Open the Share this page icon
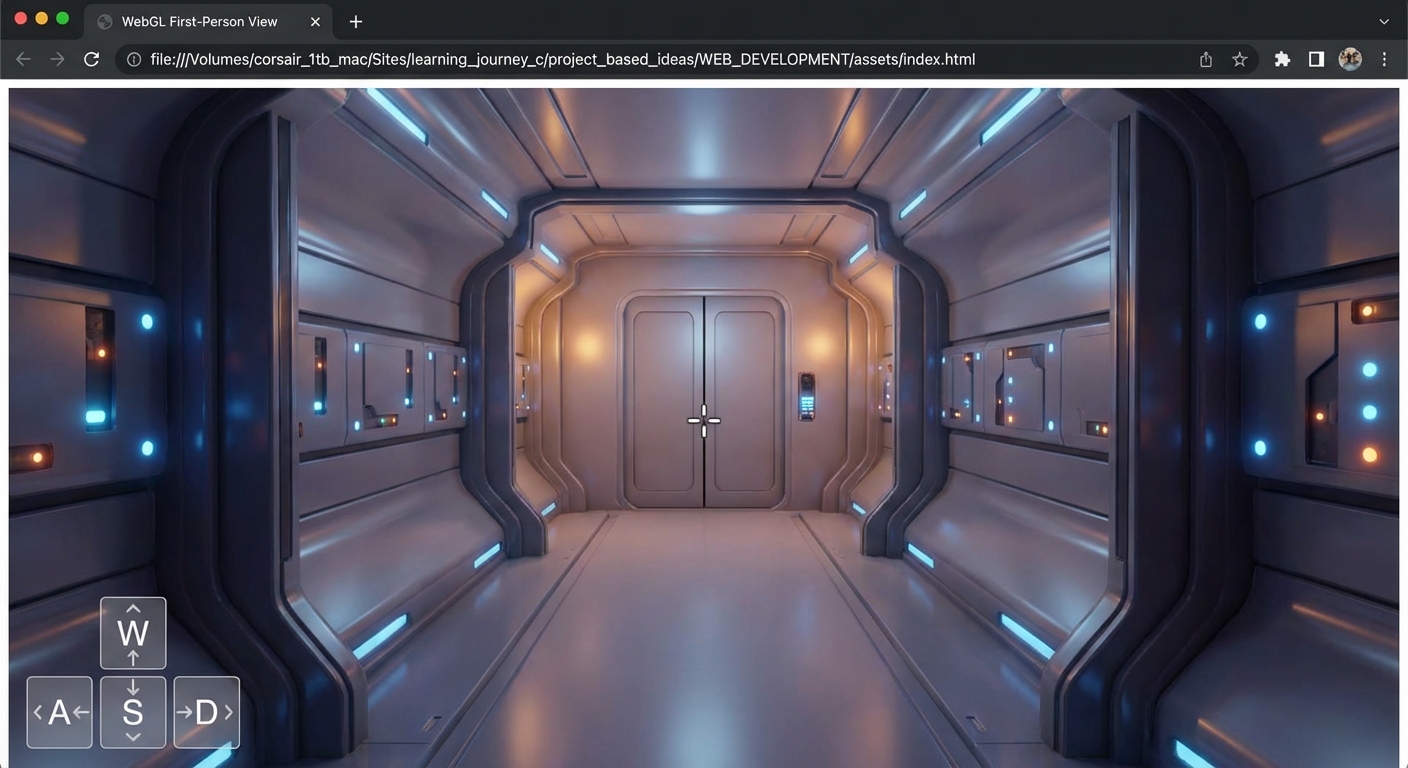 point(1206,59)
